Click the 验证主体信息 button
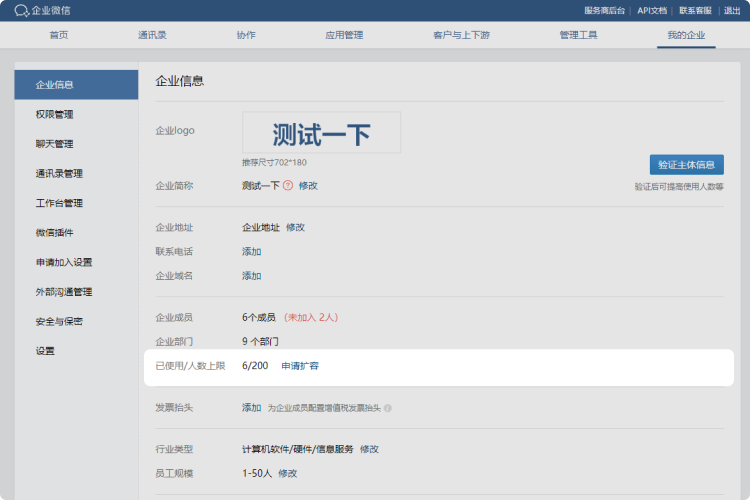The width and height of the screenshot is (750, 500). (686, 165)
